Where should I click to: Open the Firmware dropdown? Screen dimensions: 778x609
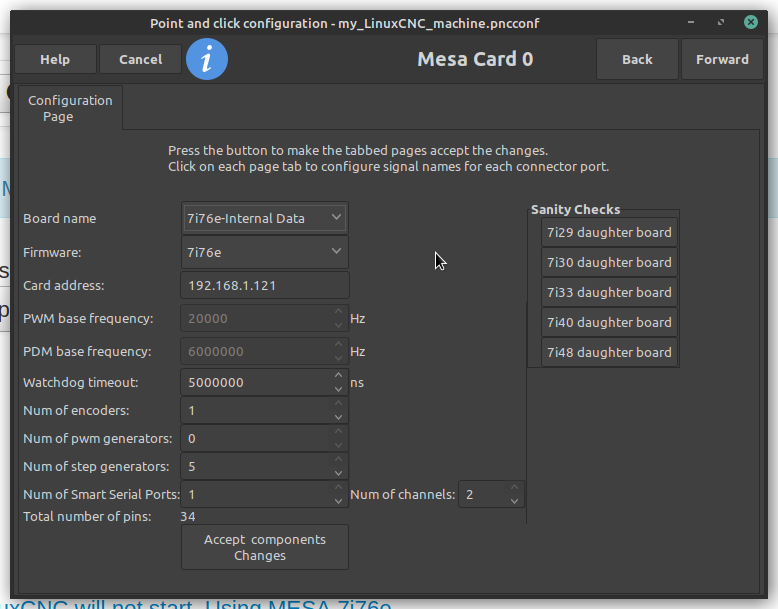264,252
